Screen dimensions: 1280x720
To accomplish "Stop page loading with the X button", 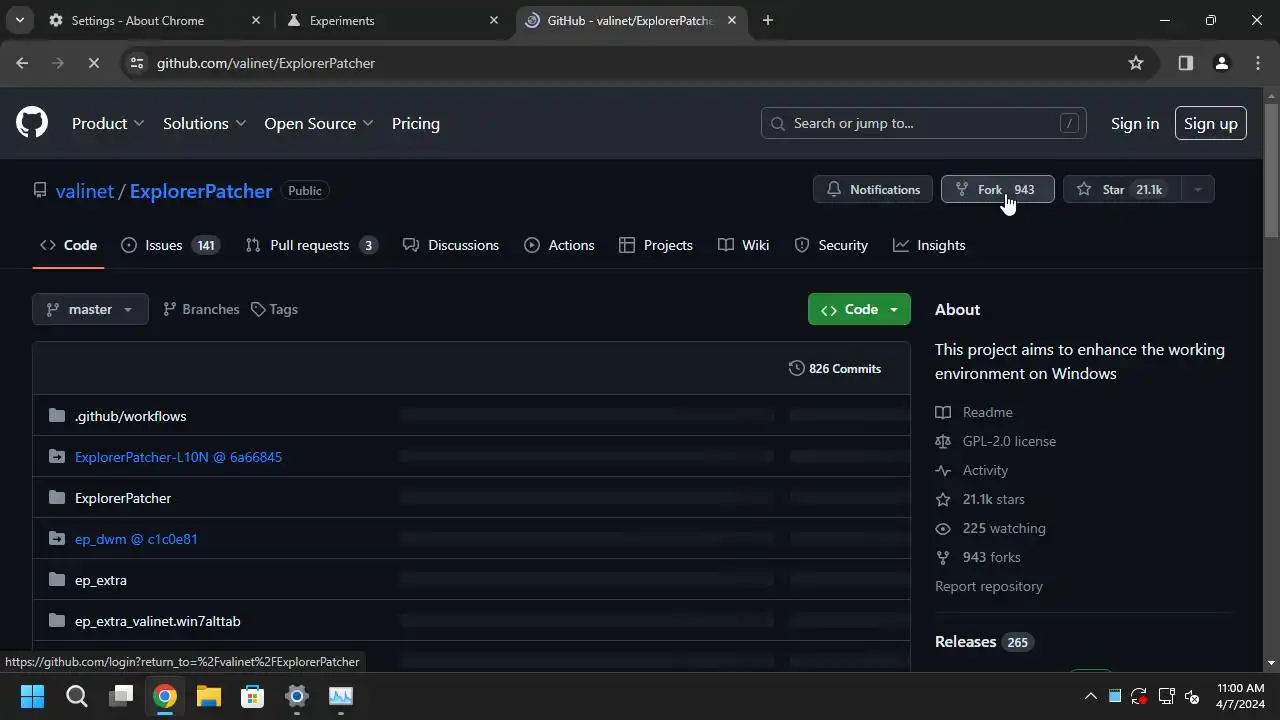I will [x=92, y=63].
